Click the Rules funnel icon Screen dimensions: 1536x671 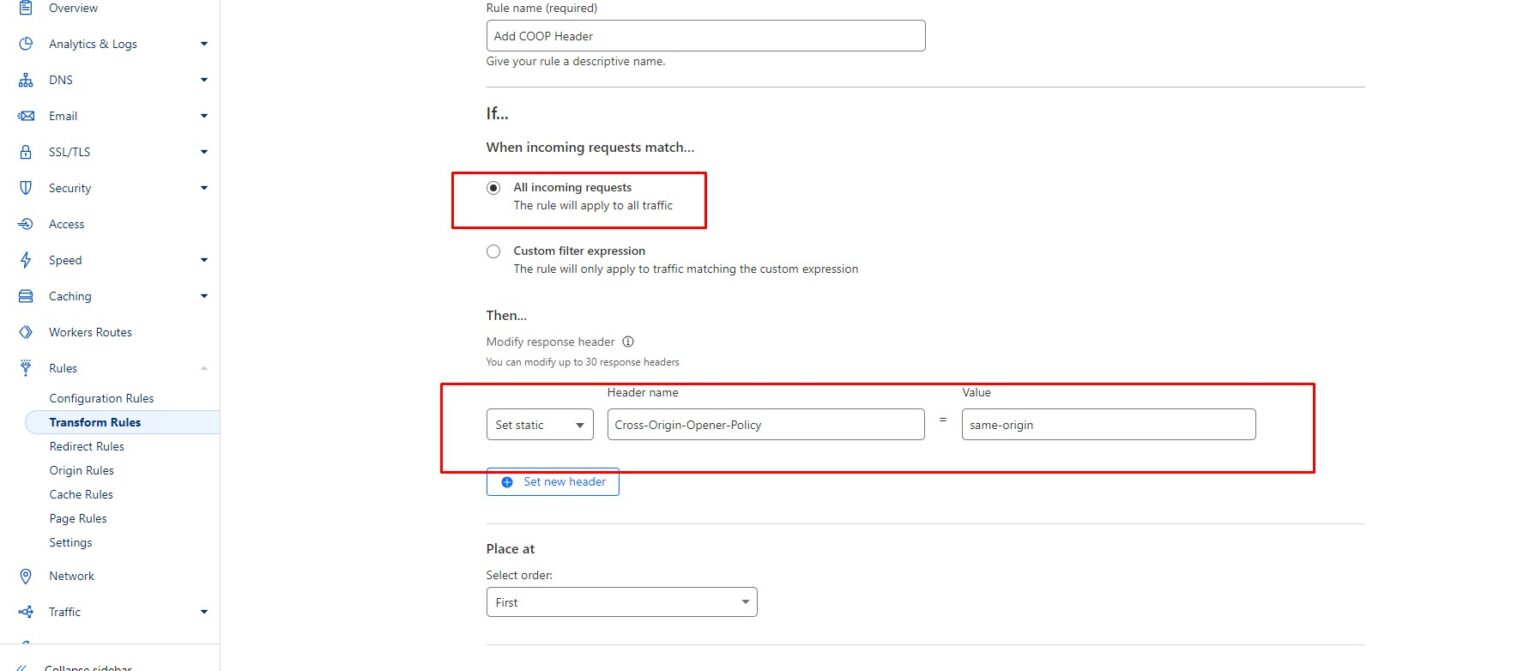[26, 368]
